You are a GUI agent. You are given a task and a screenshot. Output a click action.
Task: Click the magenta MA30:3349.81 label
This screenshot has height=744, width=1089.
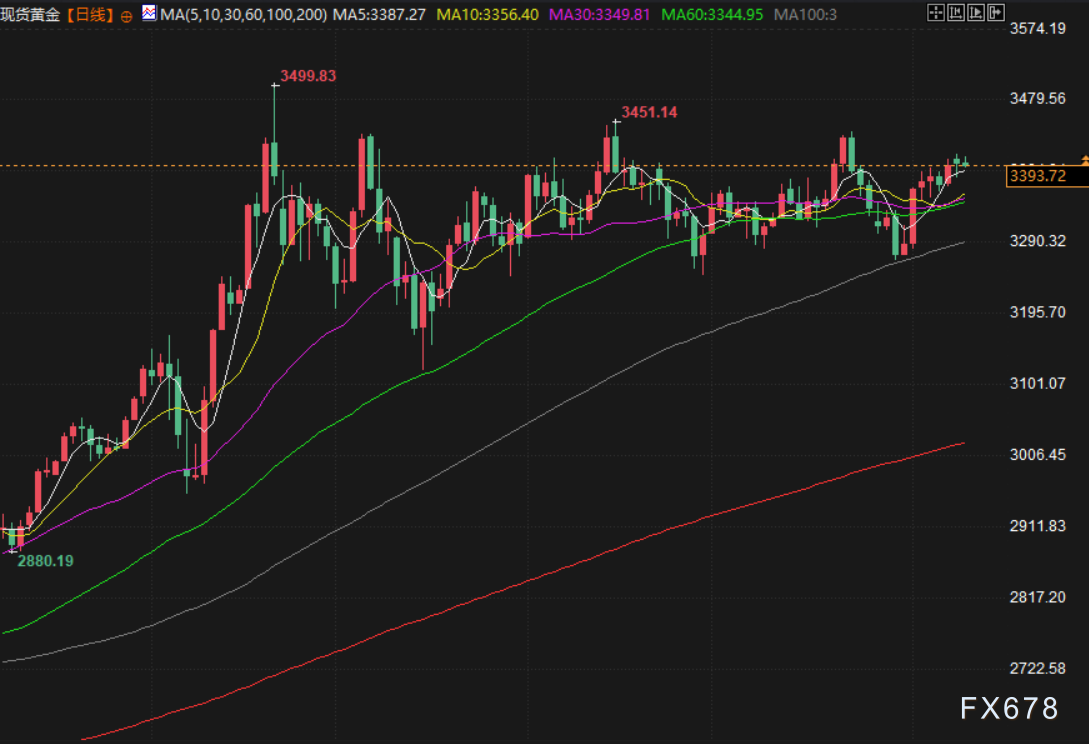[x=599, y=15]
